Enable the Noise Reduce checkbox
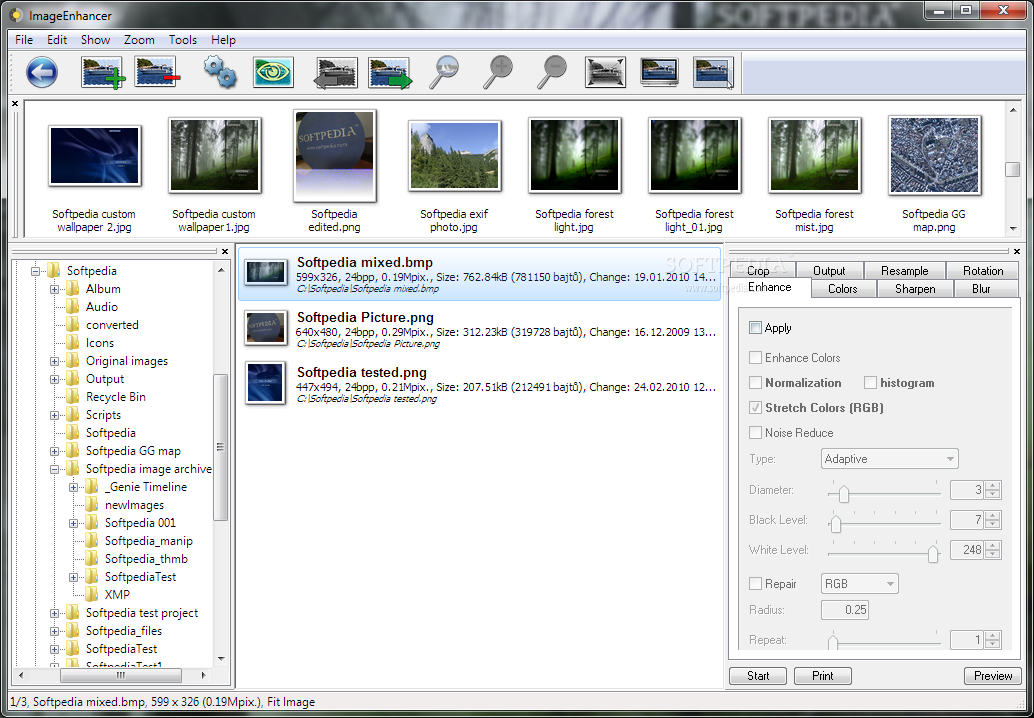The height and width of the screenshot is (718, 1034). click(756, 433)
